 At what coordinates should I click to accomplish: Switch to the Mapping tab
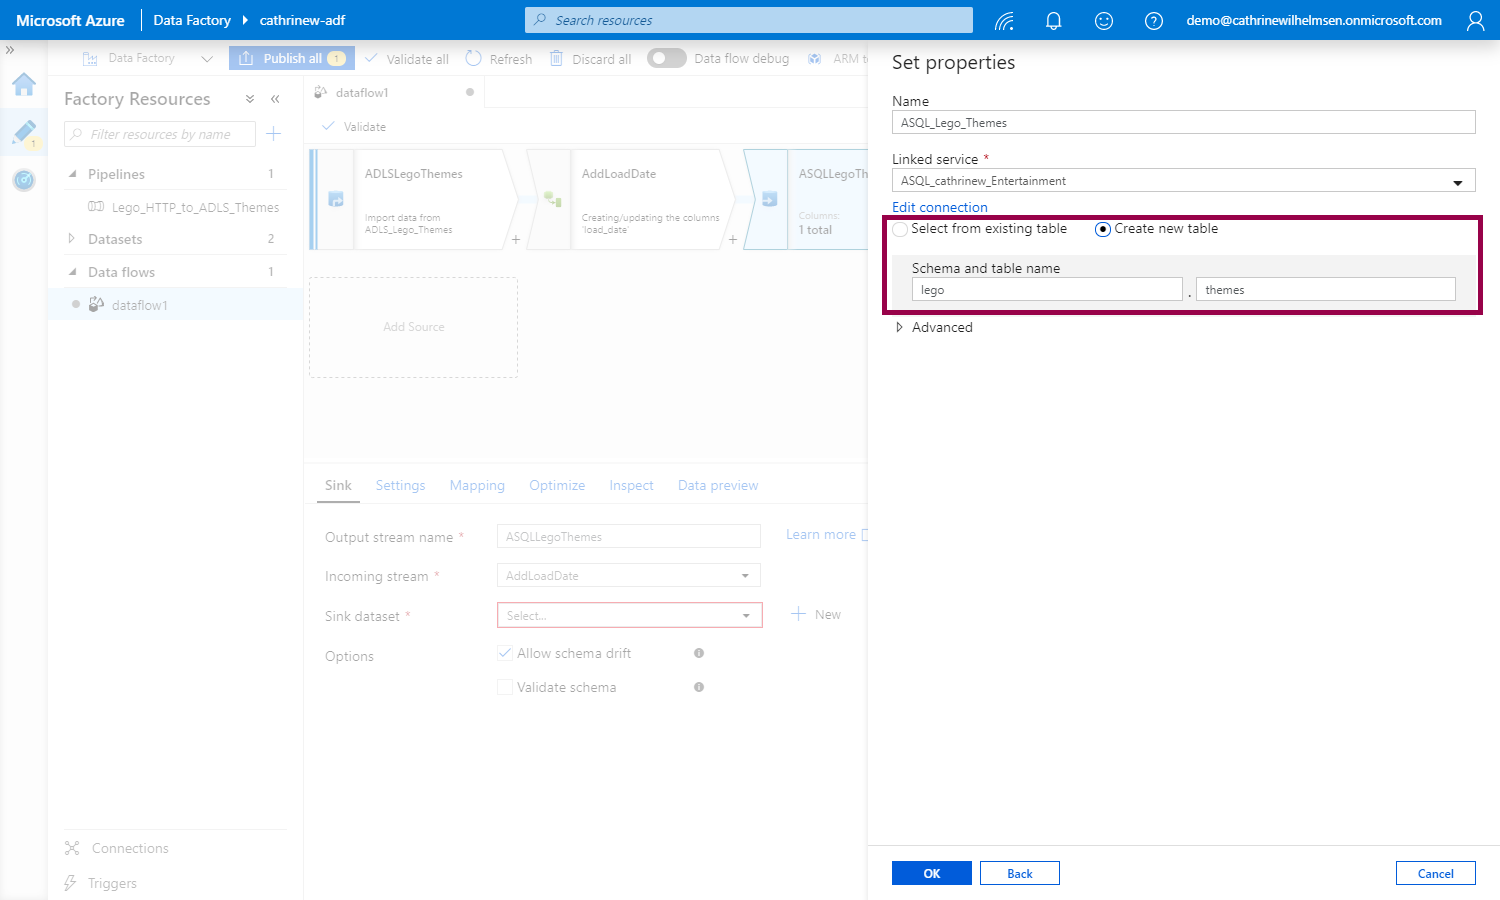coord(477,485)
